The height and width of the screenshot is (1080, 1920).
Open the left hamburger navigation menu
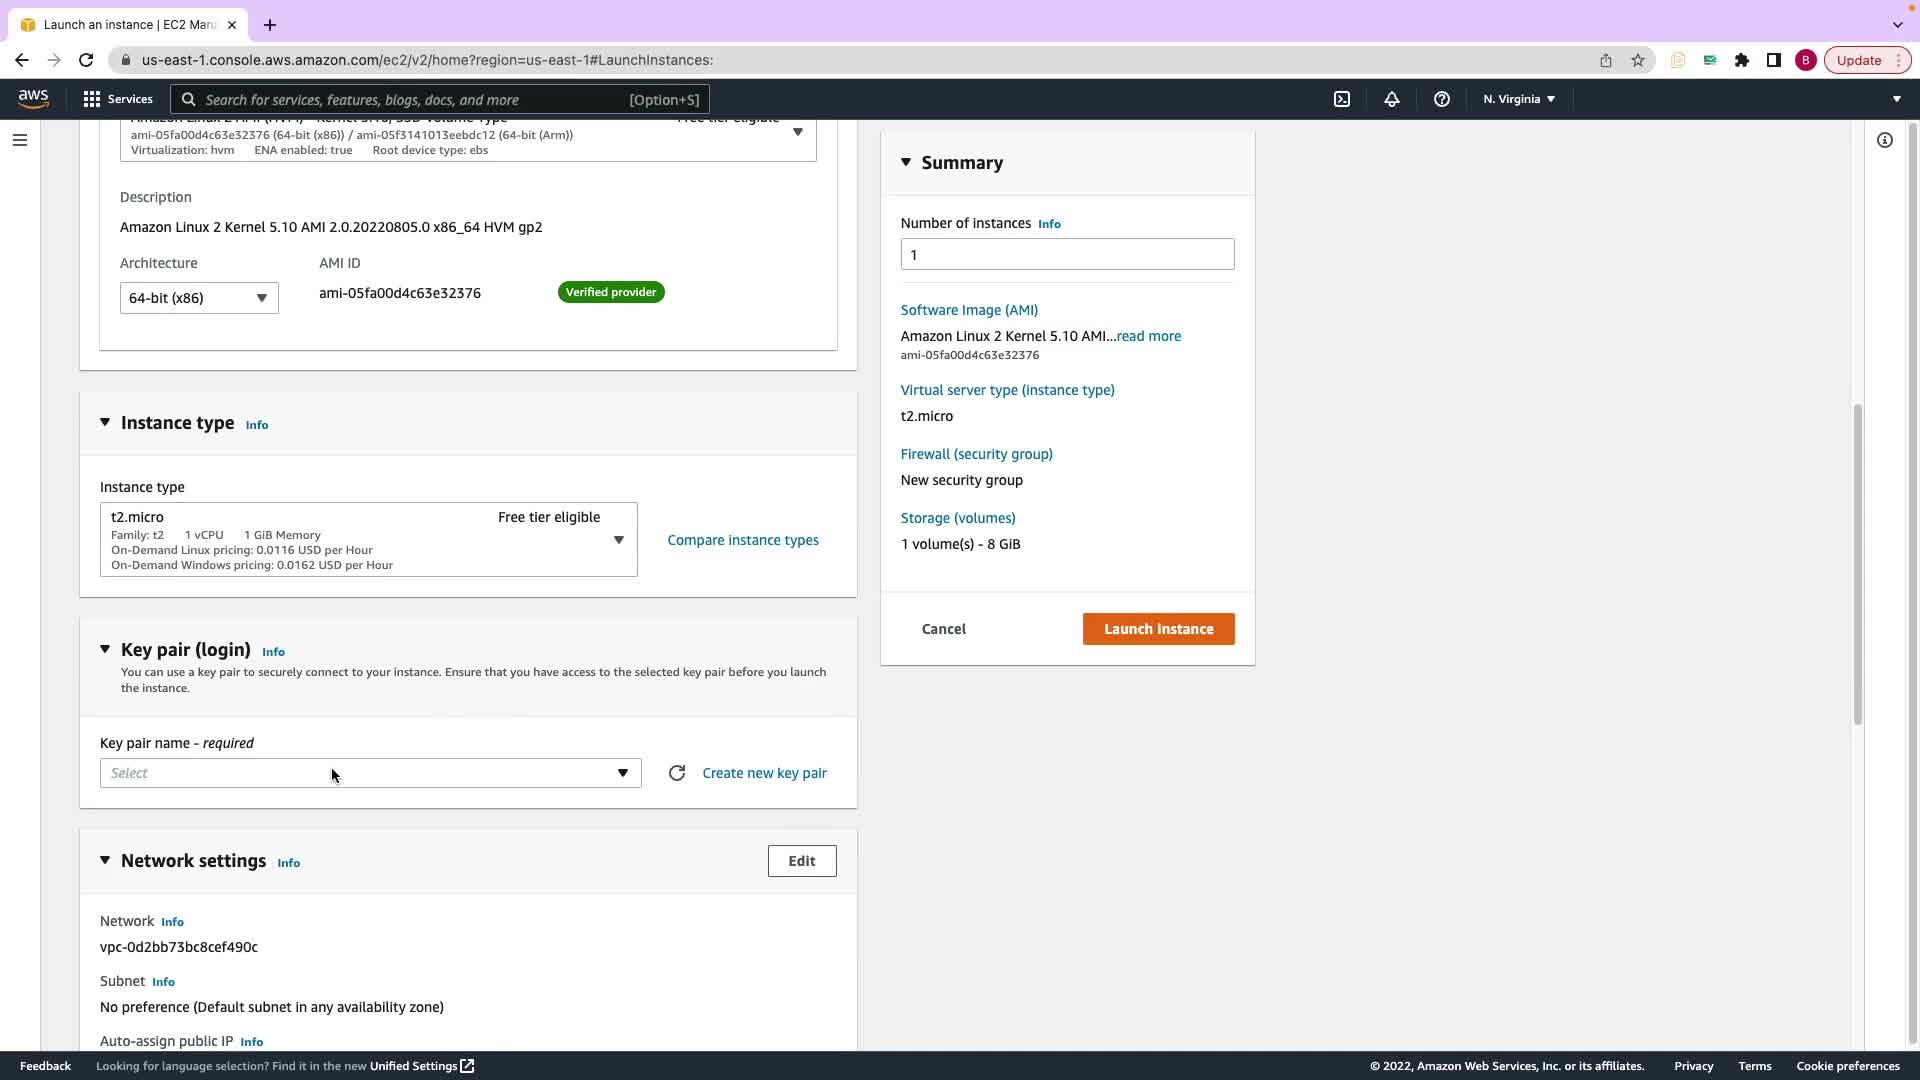coord(19,140)
